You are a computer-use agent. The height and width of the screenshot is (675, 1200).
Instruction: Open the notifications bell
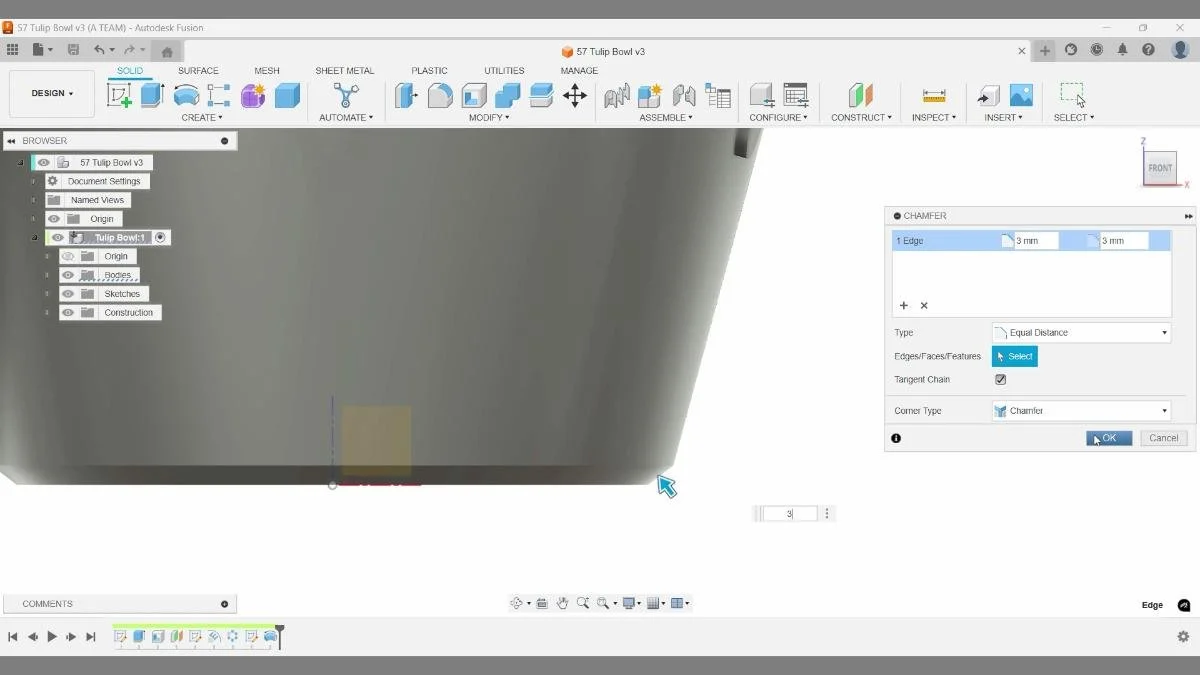(1123, 50)
